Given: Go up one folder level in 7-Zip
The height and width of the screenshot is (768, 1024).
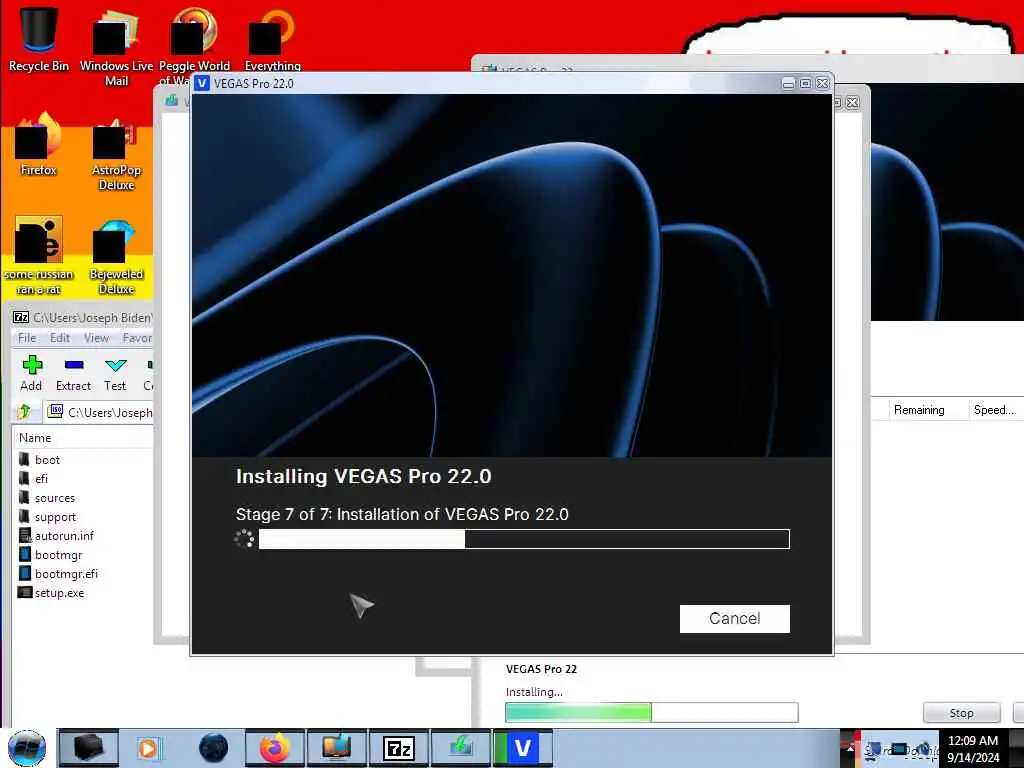Looking at the screenshot, I should 24,412.
